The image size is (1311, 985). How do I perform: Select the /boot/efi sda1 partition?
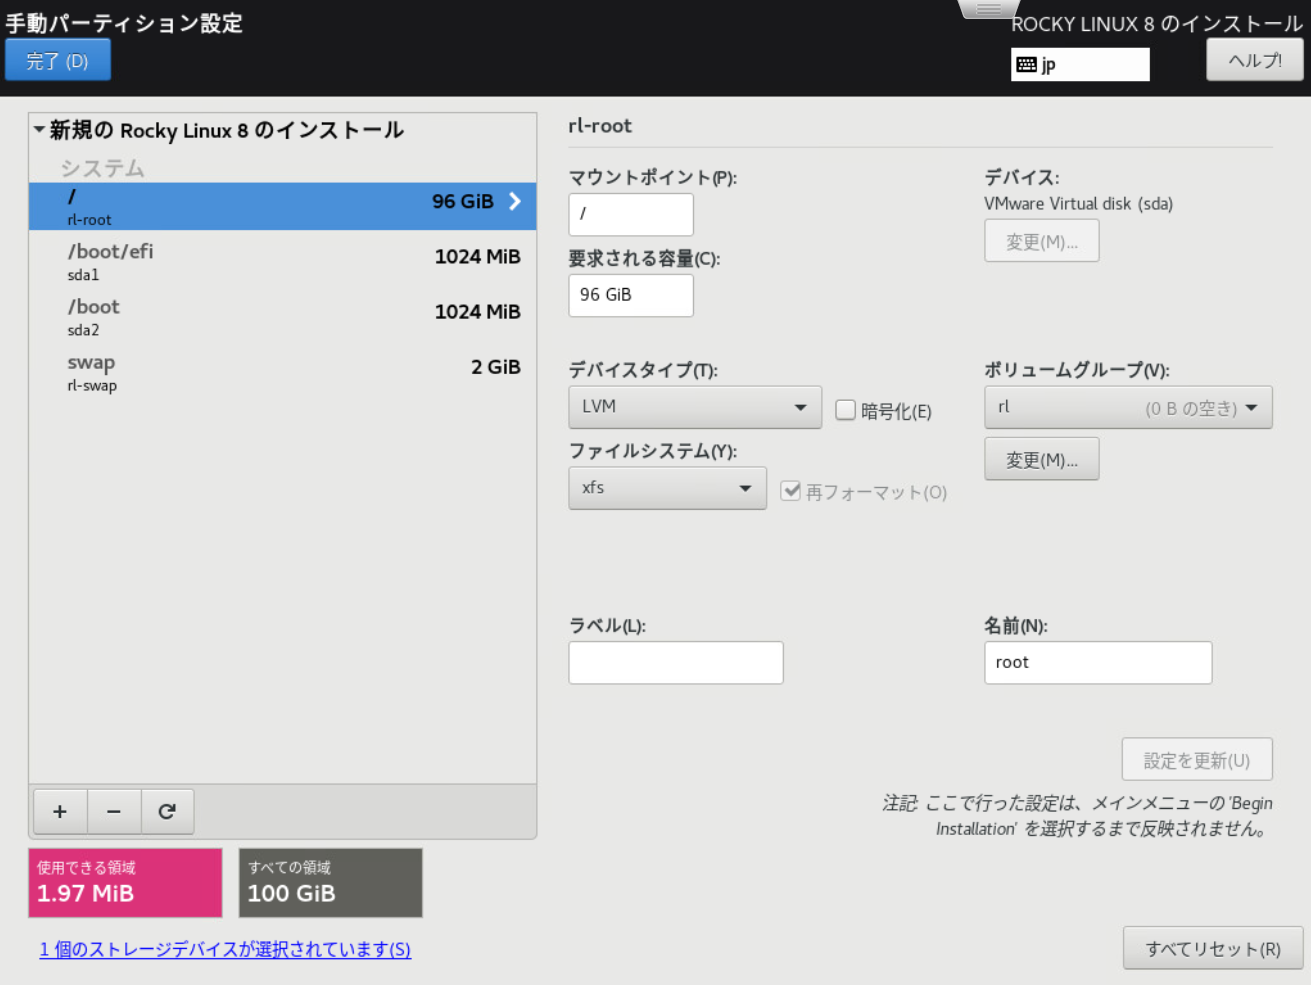282,260
